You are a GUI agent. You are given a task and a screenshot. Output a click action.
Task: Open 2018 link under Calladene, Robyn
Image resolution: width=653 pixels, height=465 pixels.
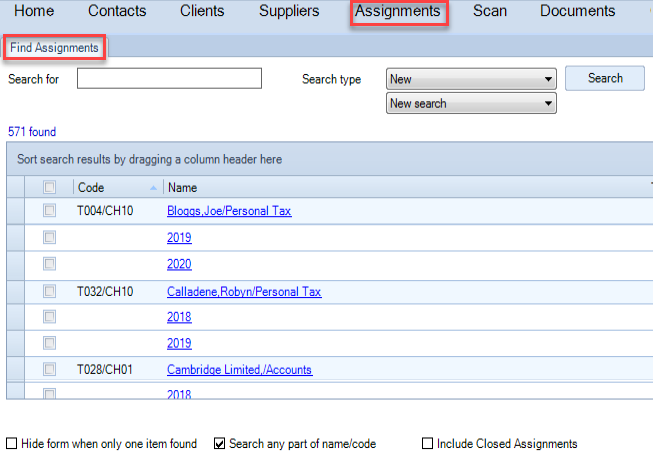click(x=179, y=317)
